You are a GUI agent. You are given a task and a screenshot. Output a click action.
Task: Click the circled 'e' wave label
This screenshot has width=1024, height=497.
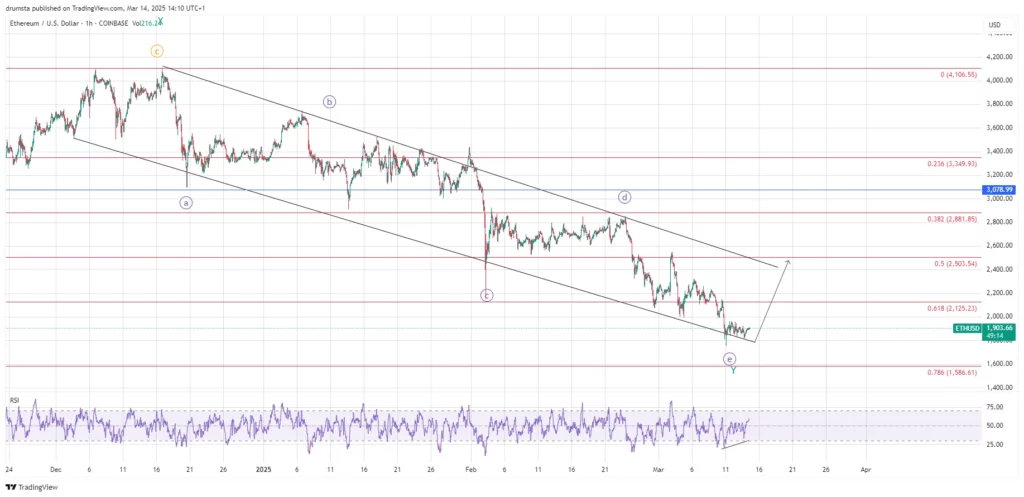point(730,358)
